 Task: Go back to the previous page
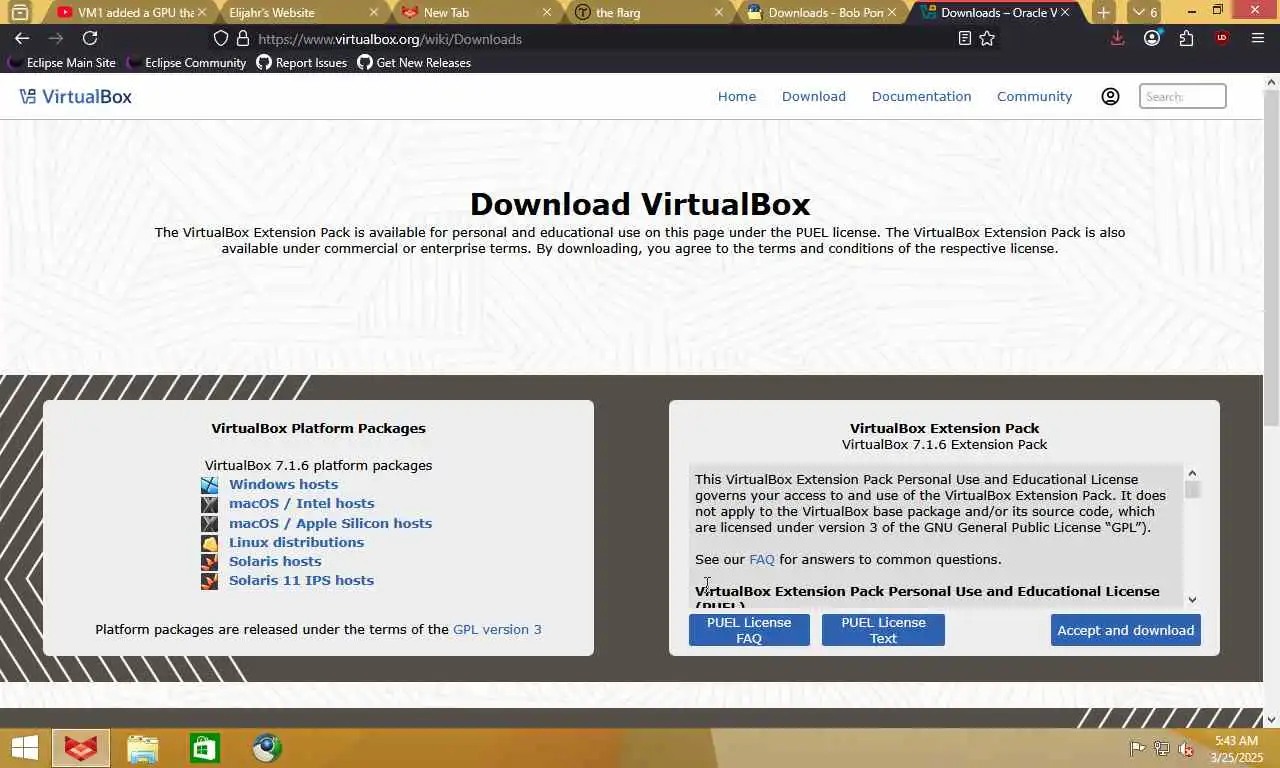22,38
